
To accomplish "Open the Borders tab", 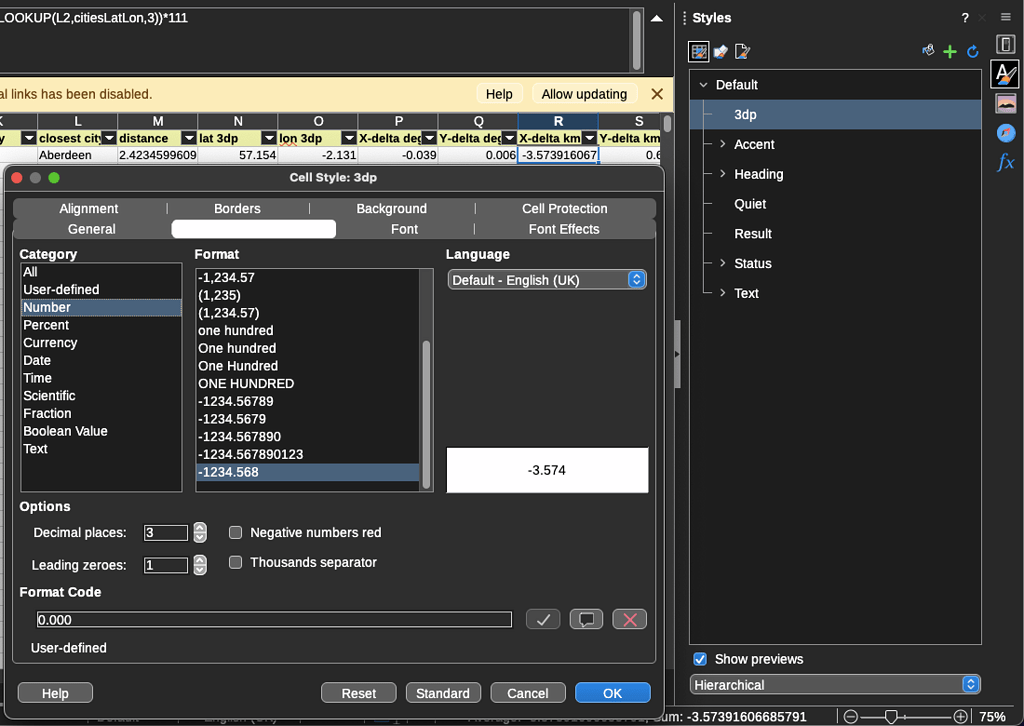I will tap(237, 208).
